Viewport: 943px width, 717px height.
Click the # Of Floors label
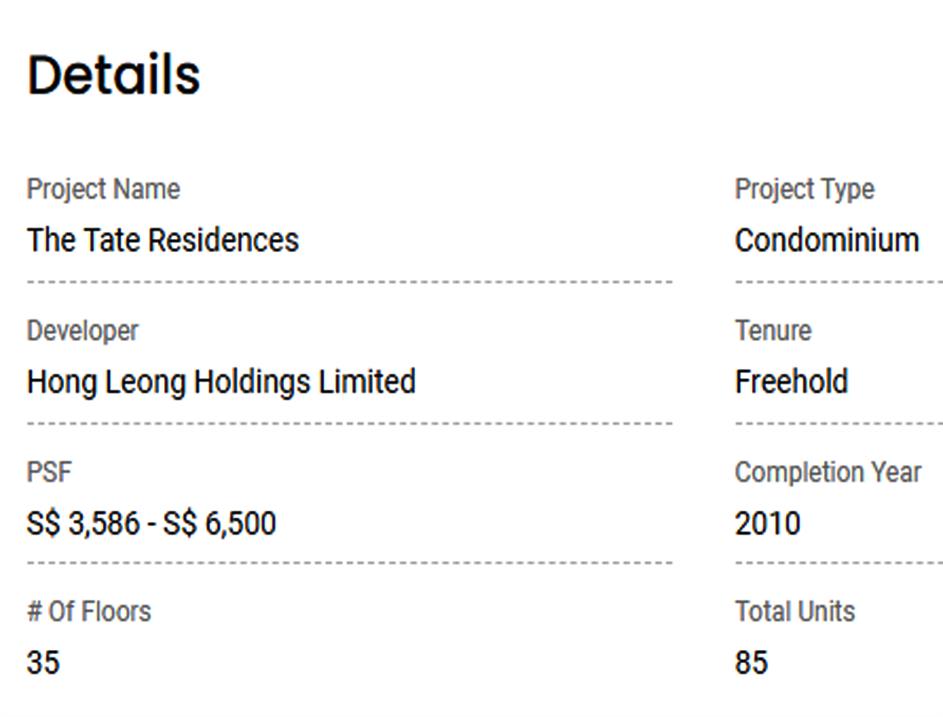tap(89, 611)
